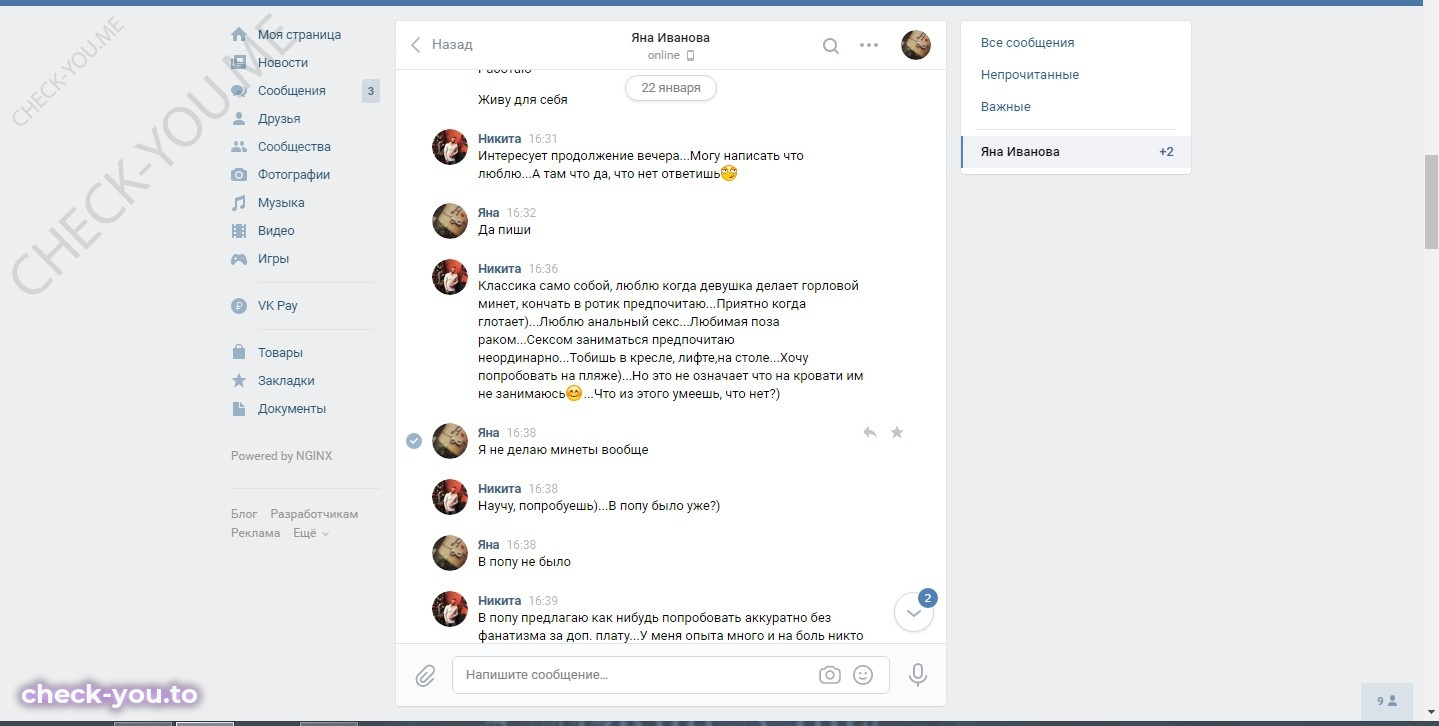Open conversation actions three-dots menu
Image resolution: width=1439 pixels, height=726 pixels.
tap(869, 45)
